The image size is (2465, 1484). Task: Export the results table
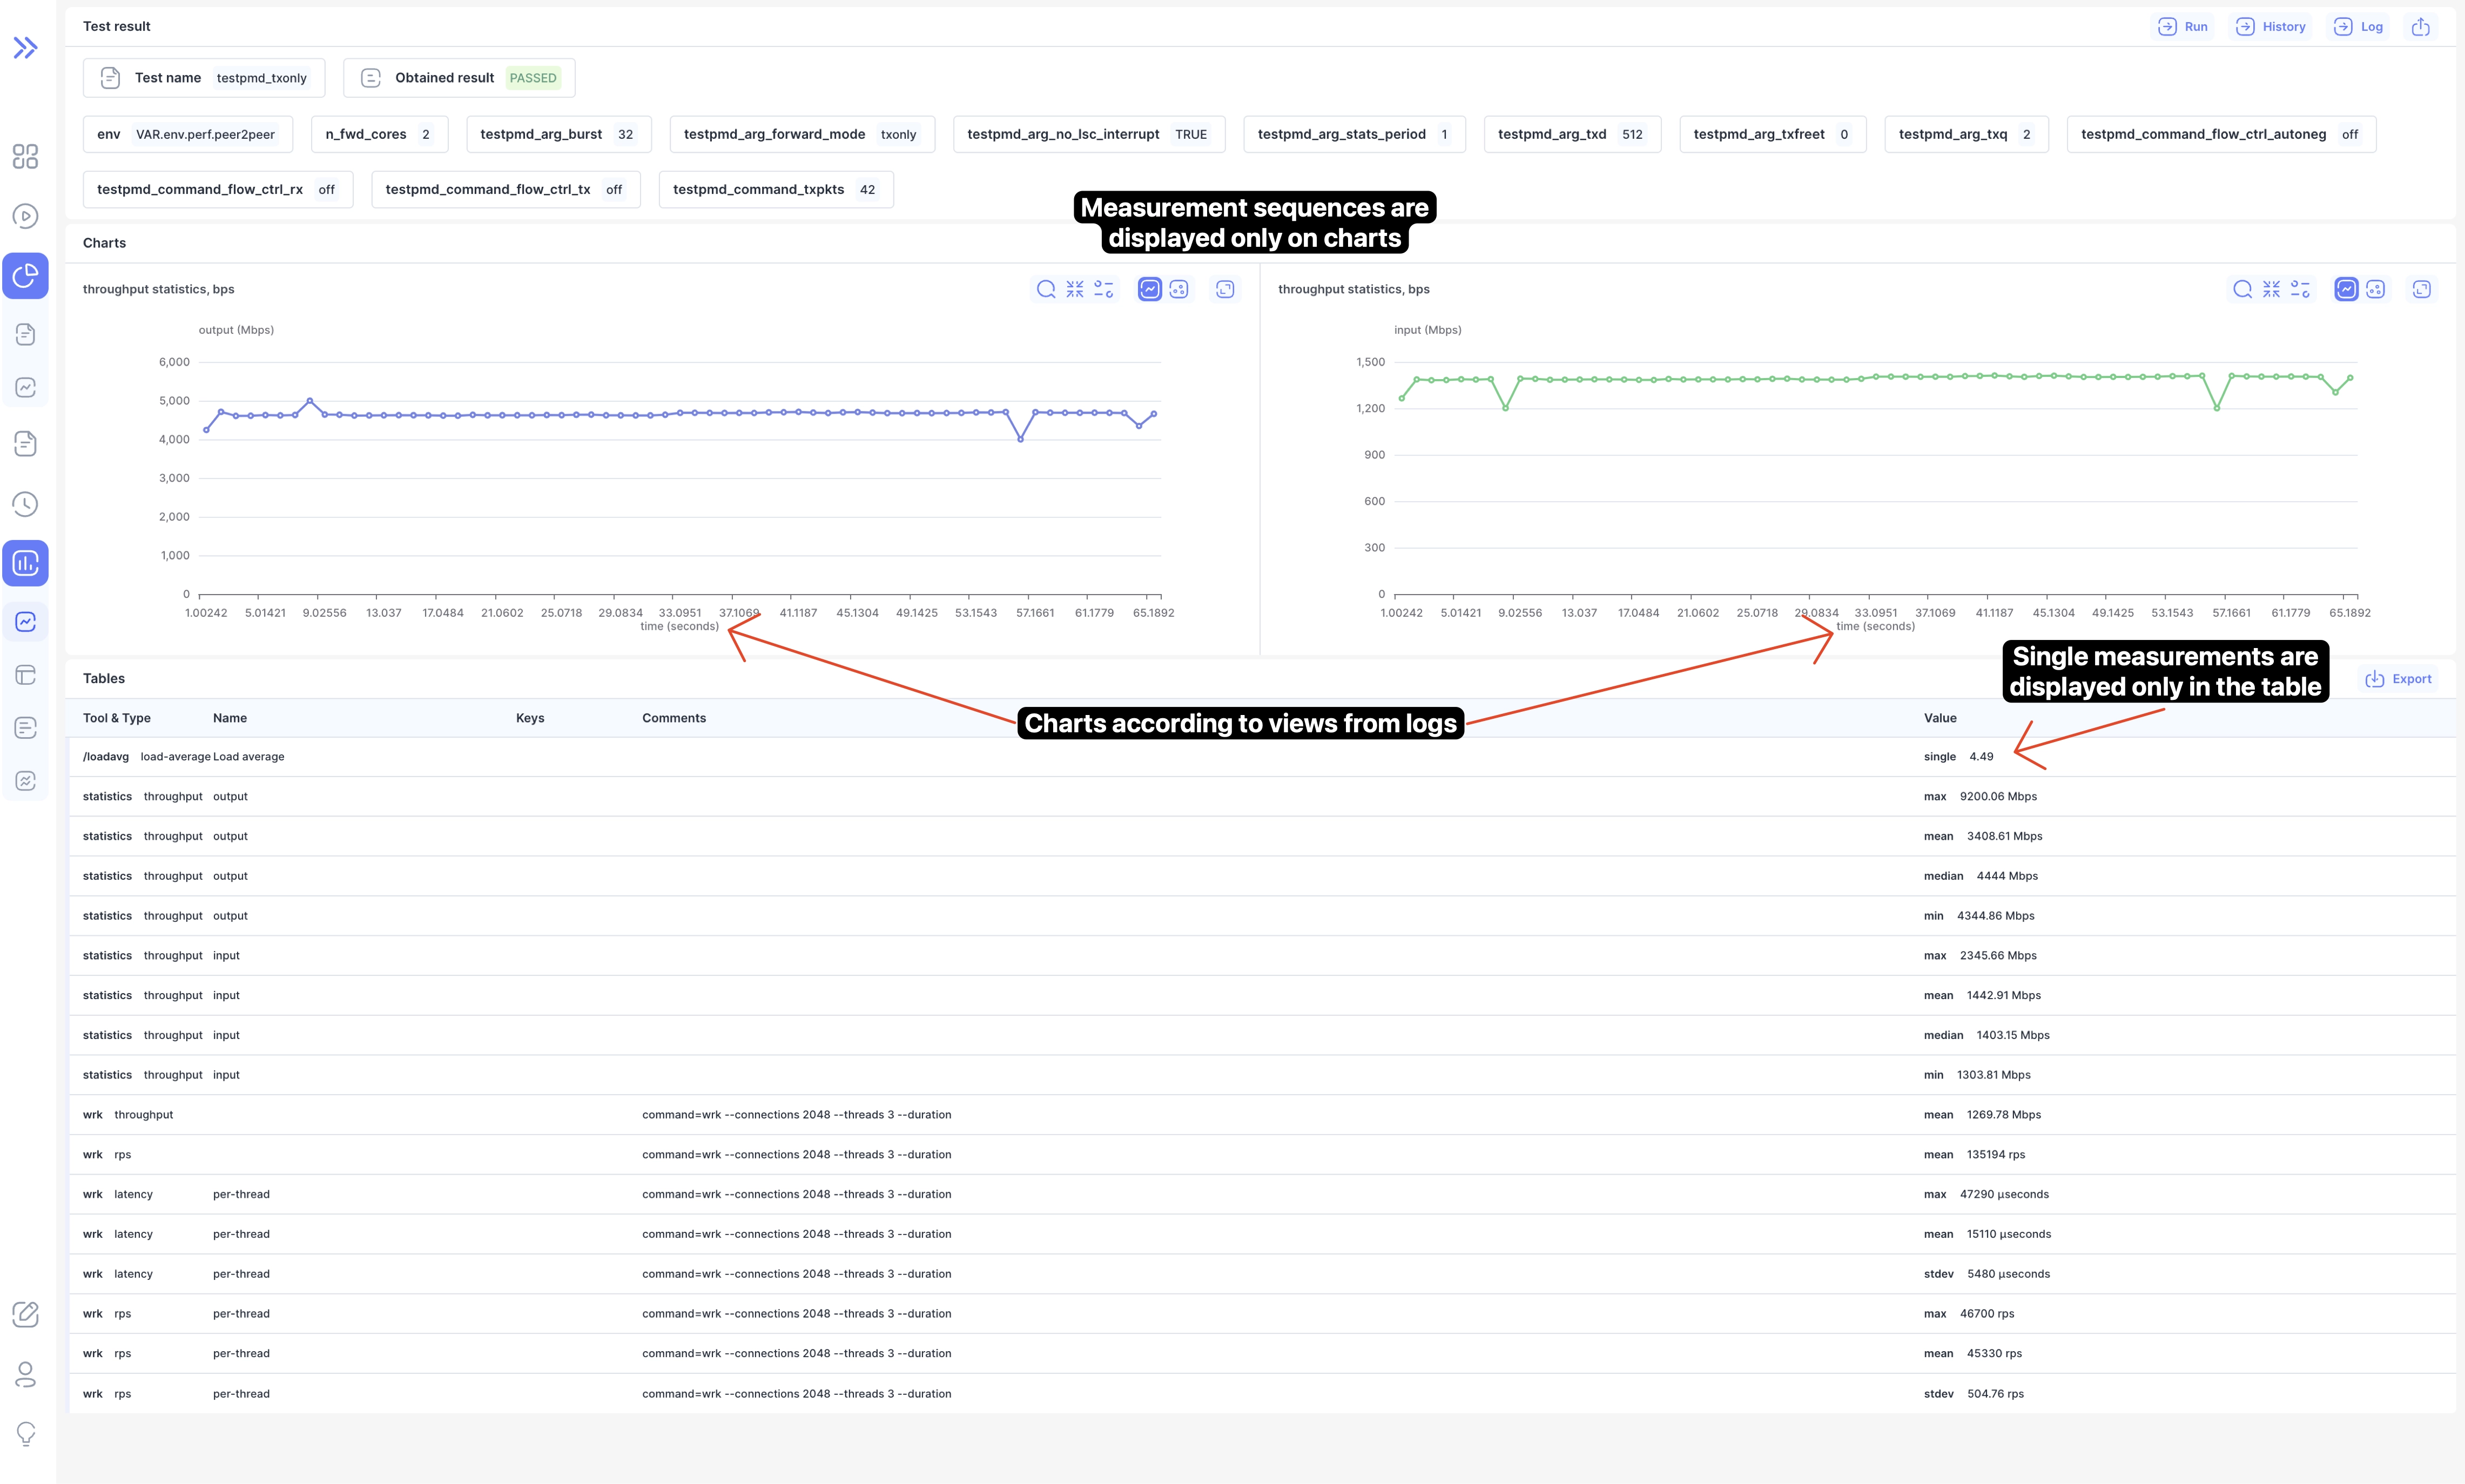2398,679
